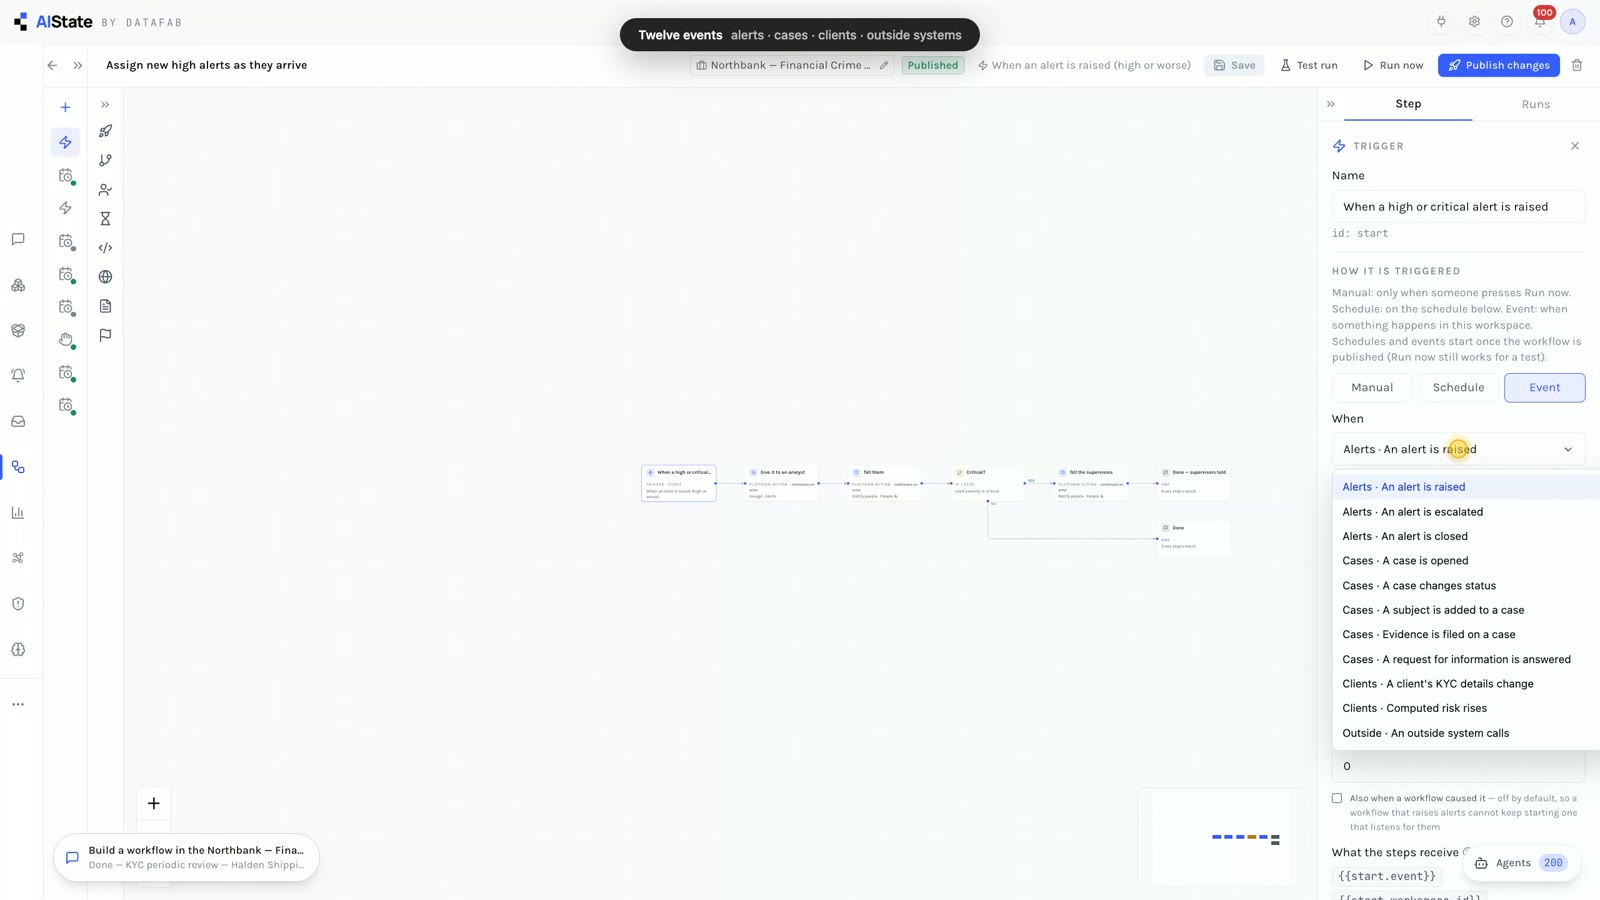Tick the 'Also when a workflow caused it' checkbox
The width and height of the screenshot is (1600, 900).
[1337, 798]
